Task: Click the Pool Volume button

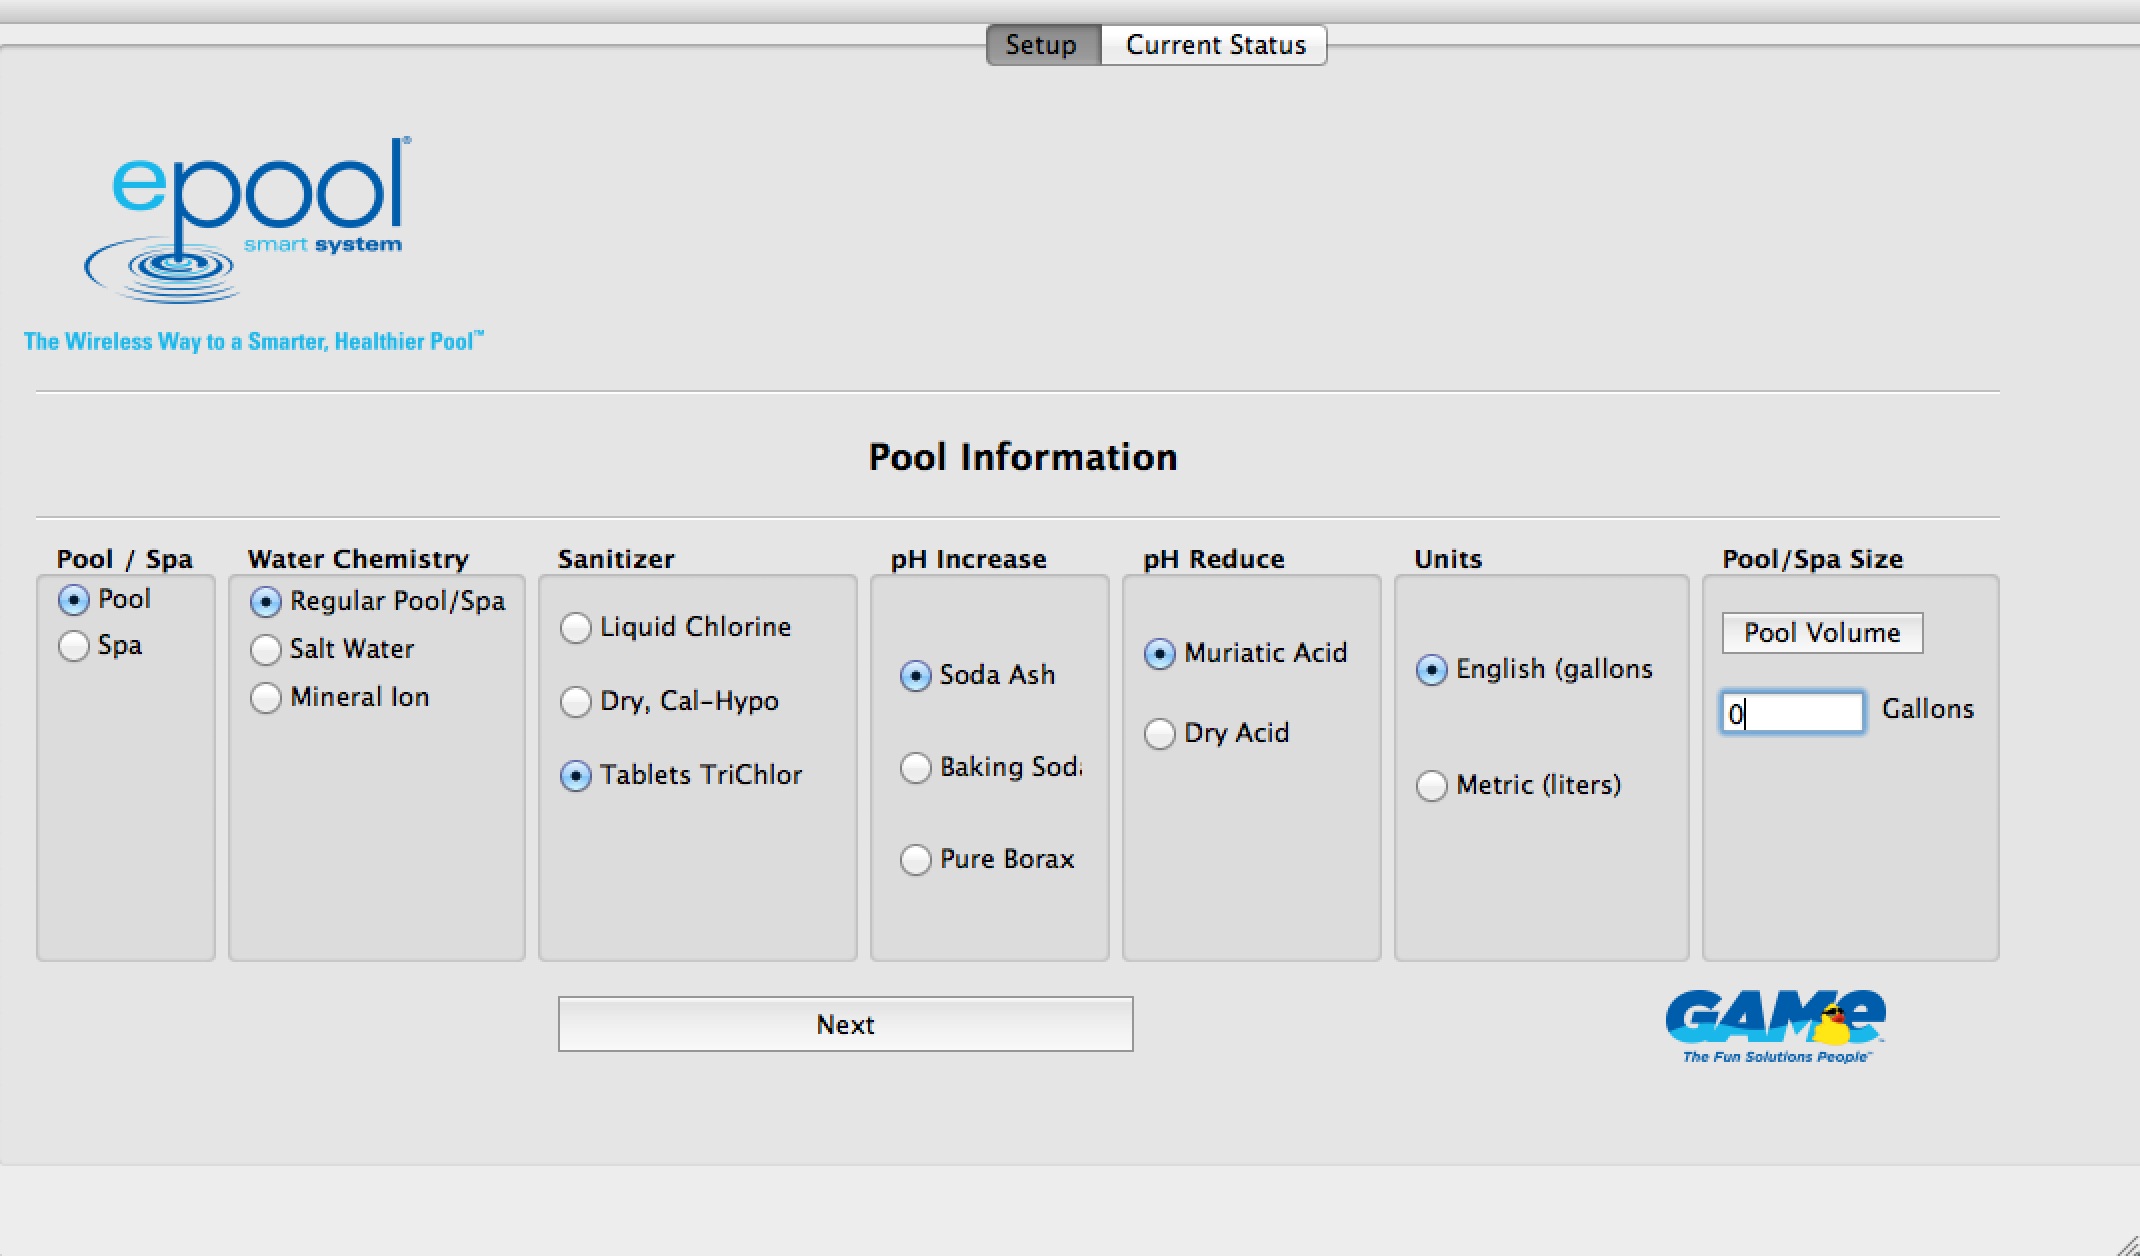Action: 1820,633
